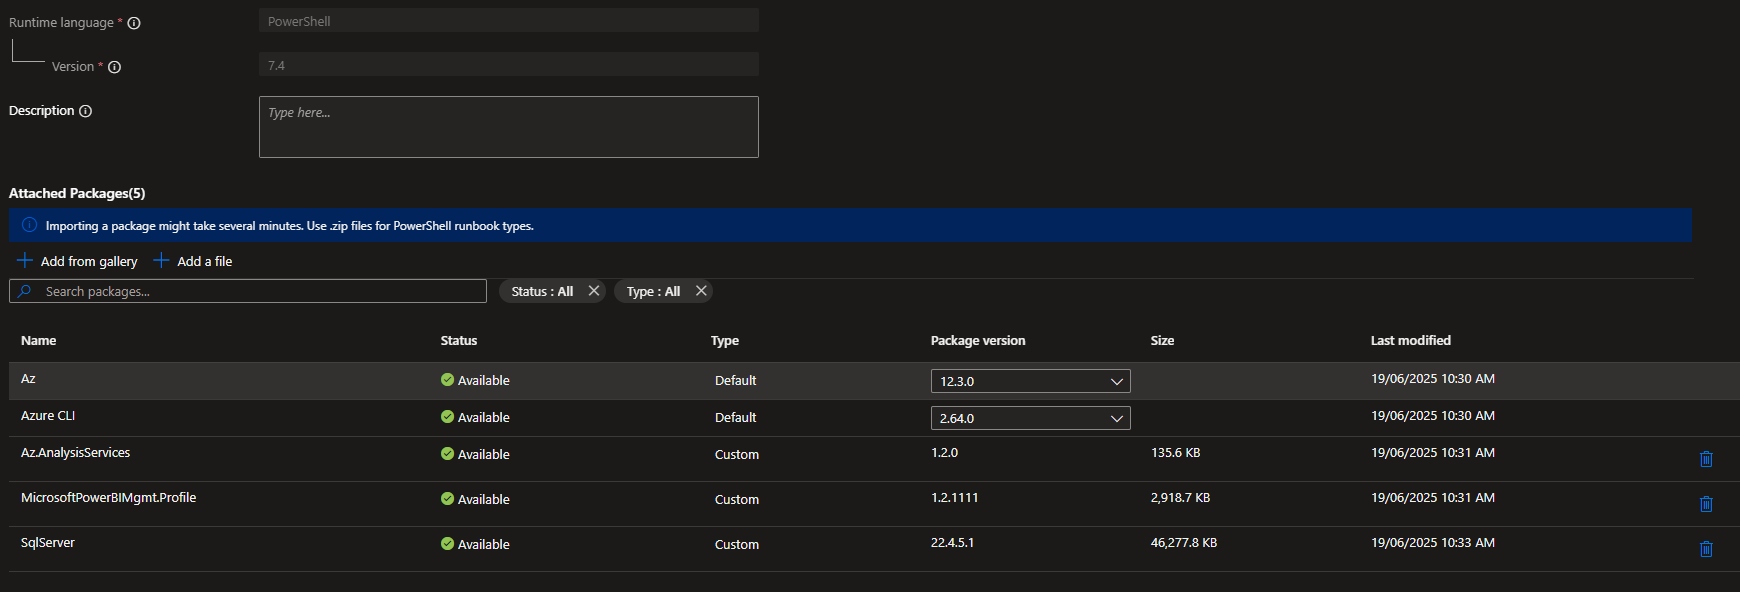Screen dimensions: 1740x592
Task: Click the 2,918.7 KB size value
Action: tap(1180, 498)
